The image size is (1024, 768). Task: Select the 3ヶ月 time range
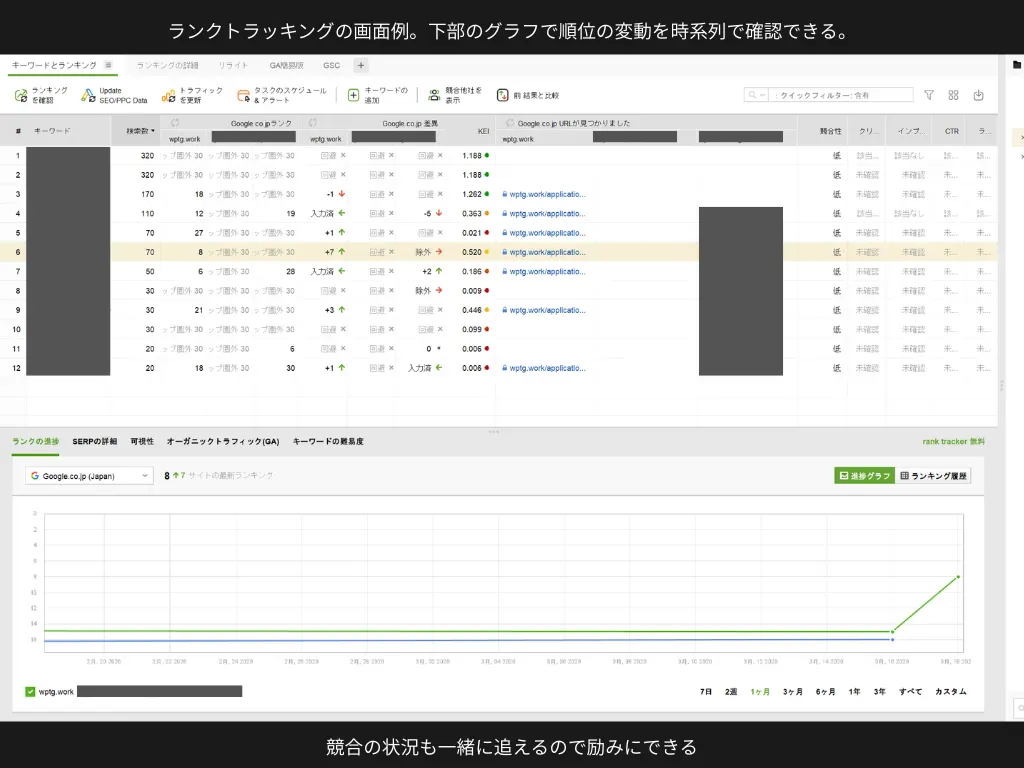791,691
